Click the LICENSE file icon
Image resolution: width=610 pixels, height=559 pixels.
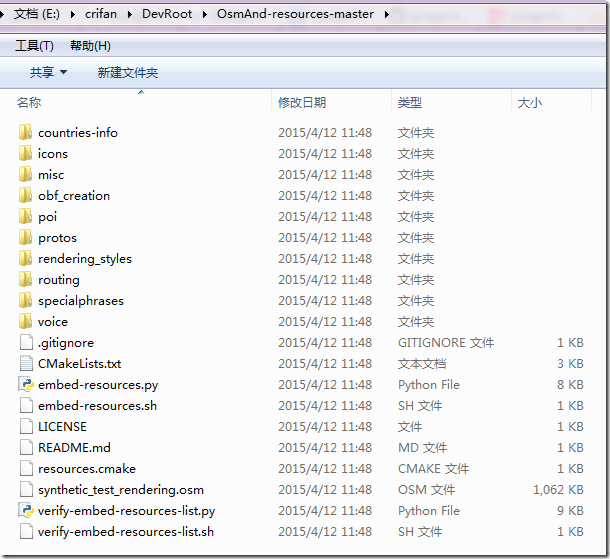tap(26, 426)
